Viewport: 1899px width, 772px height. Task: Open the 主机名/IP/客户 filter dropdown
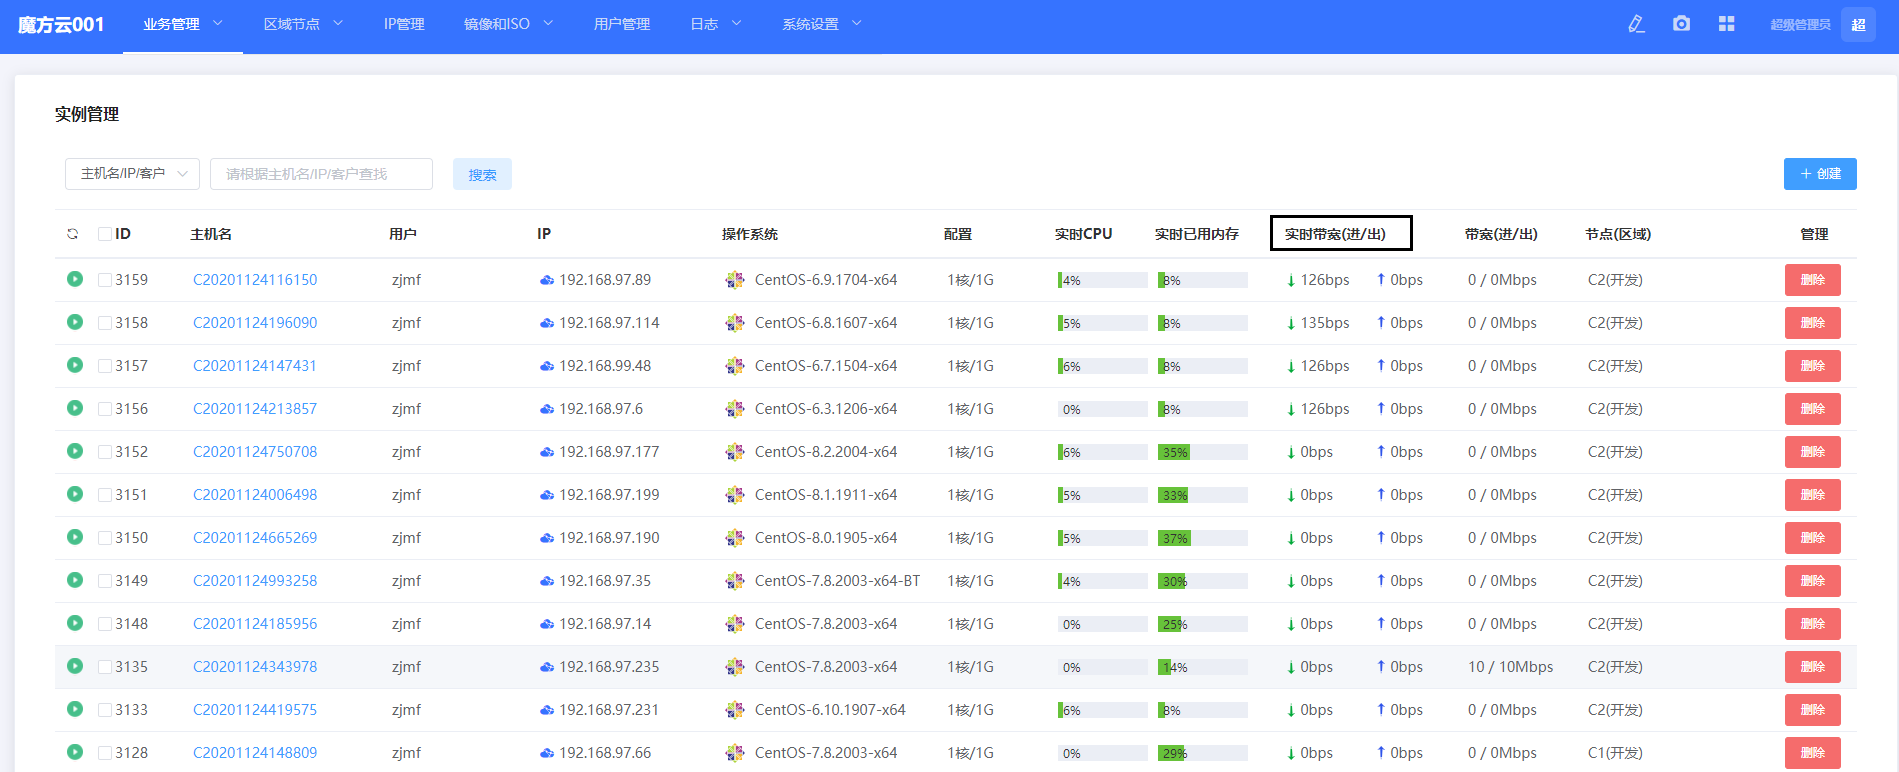coord(132,174)
